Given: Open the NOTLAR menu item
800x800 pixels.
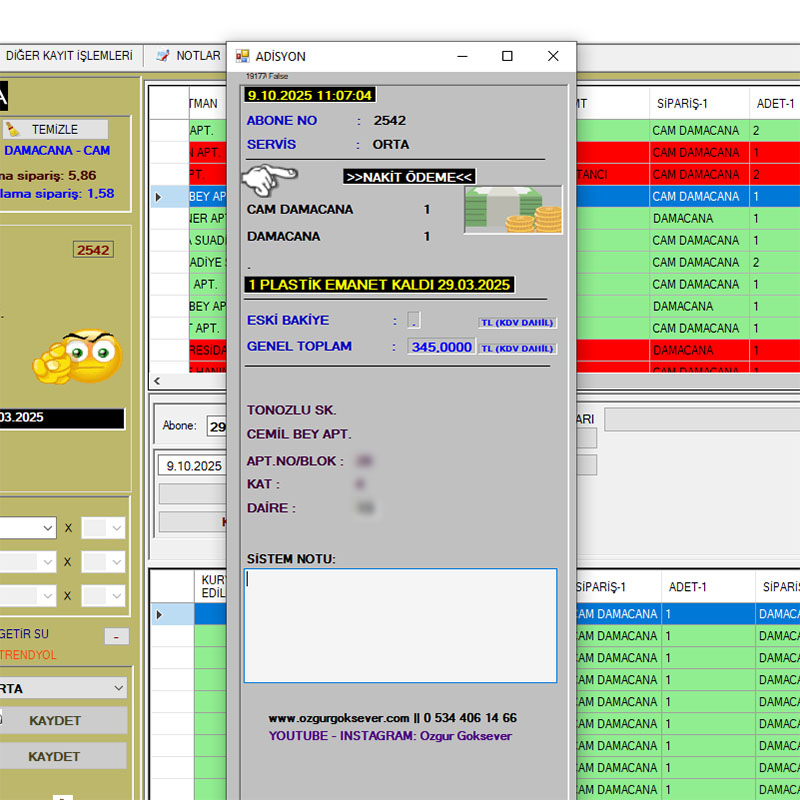Looking at the screenshot, I should tap(197, 56).
